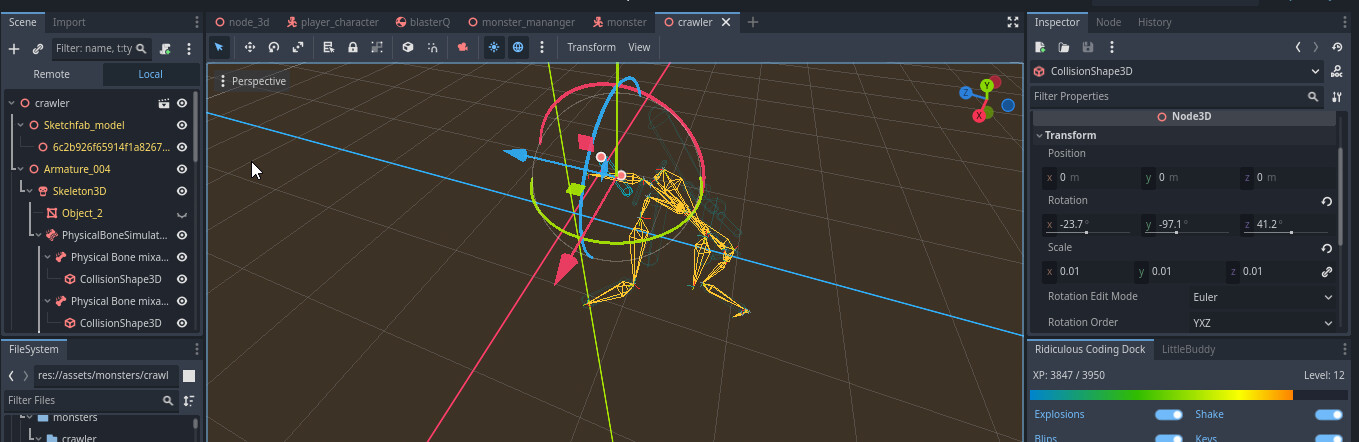Collapse the Armature_004 tree node
The height and width of the screenshot is (442, 1359).
[x=20, y=169]
